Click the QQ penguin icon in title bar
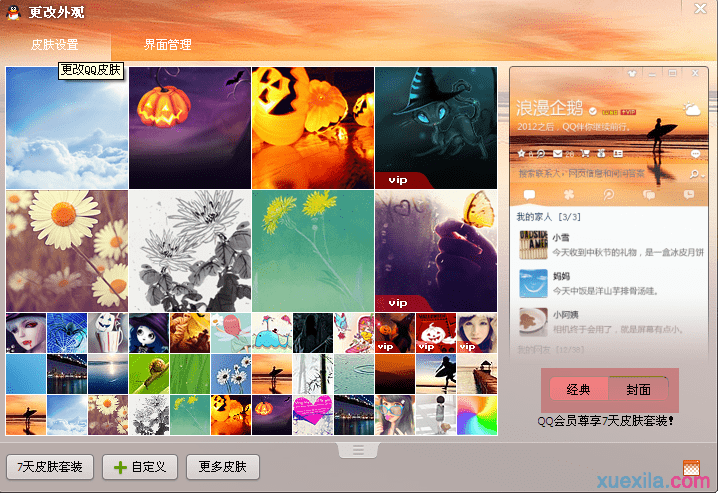 [14, 13]
